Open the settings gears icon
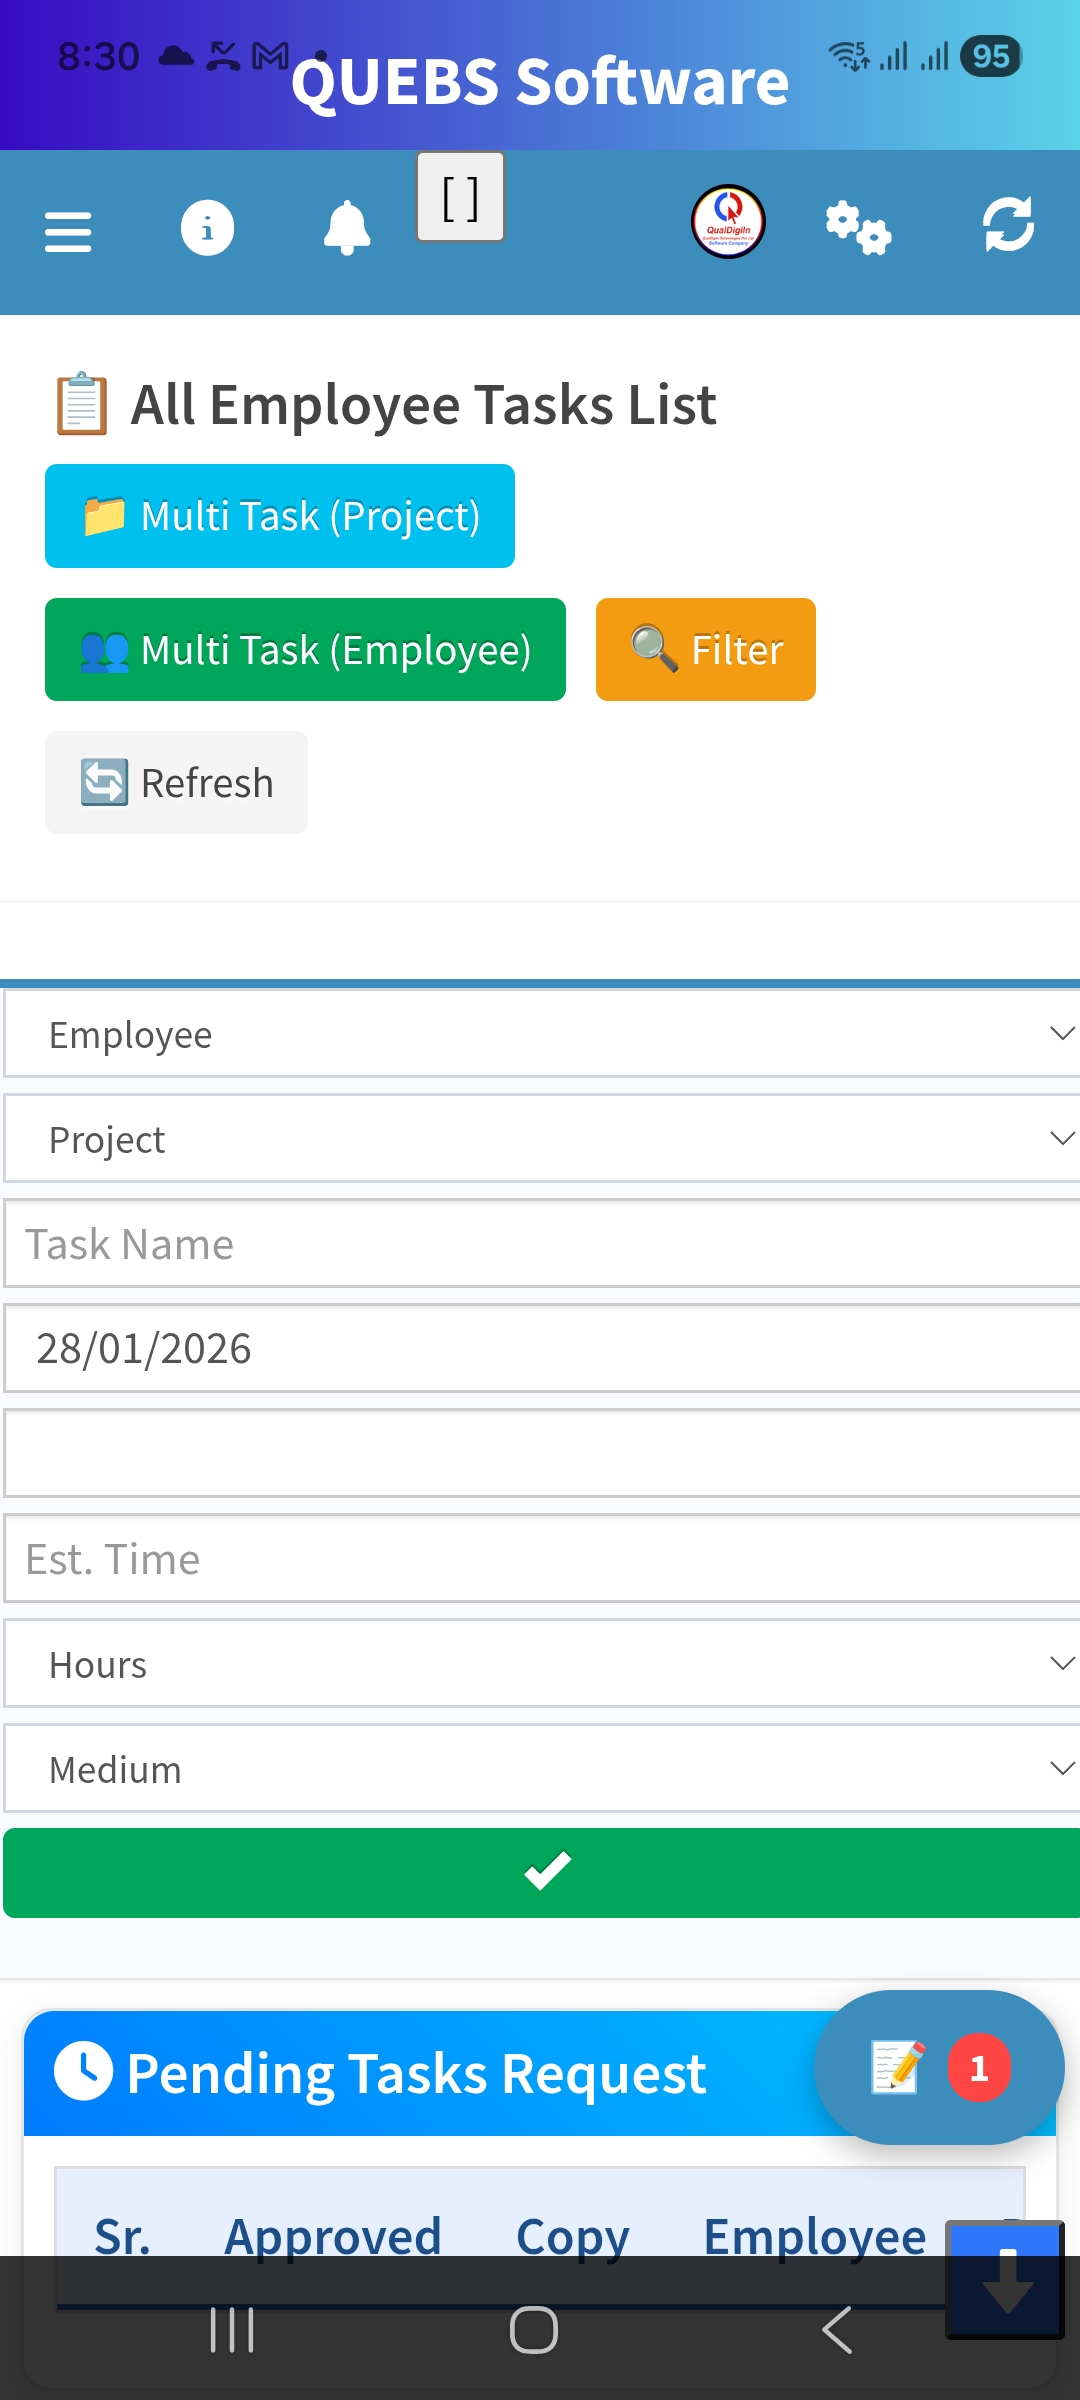Screen dimensions: 1080x2400 click(858, 228)
